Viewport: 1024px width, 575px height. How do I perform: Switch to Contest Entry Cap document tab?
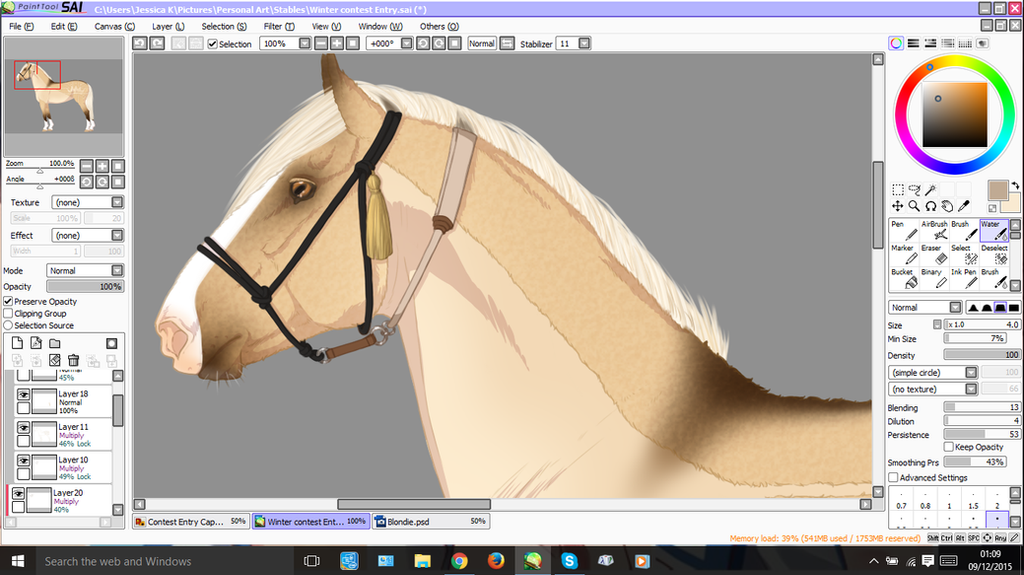[191, 521]
